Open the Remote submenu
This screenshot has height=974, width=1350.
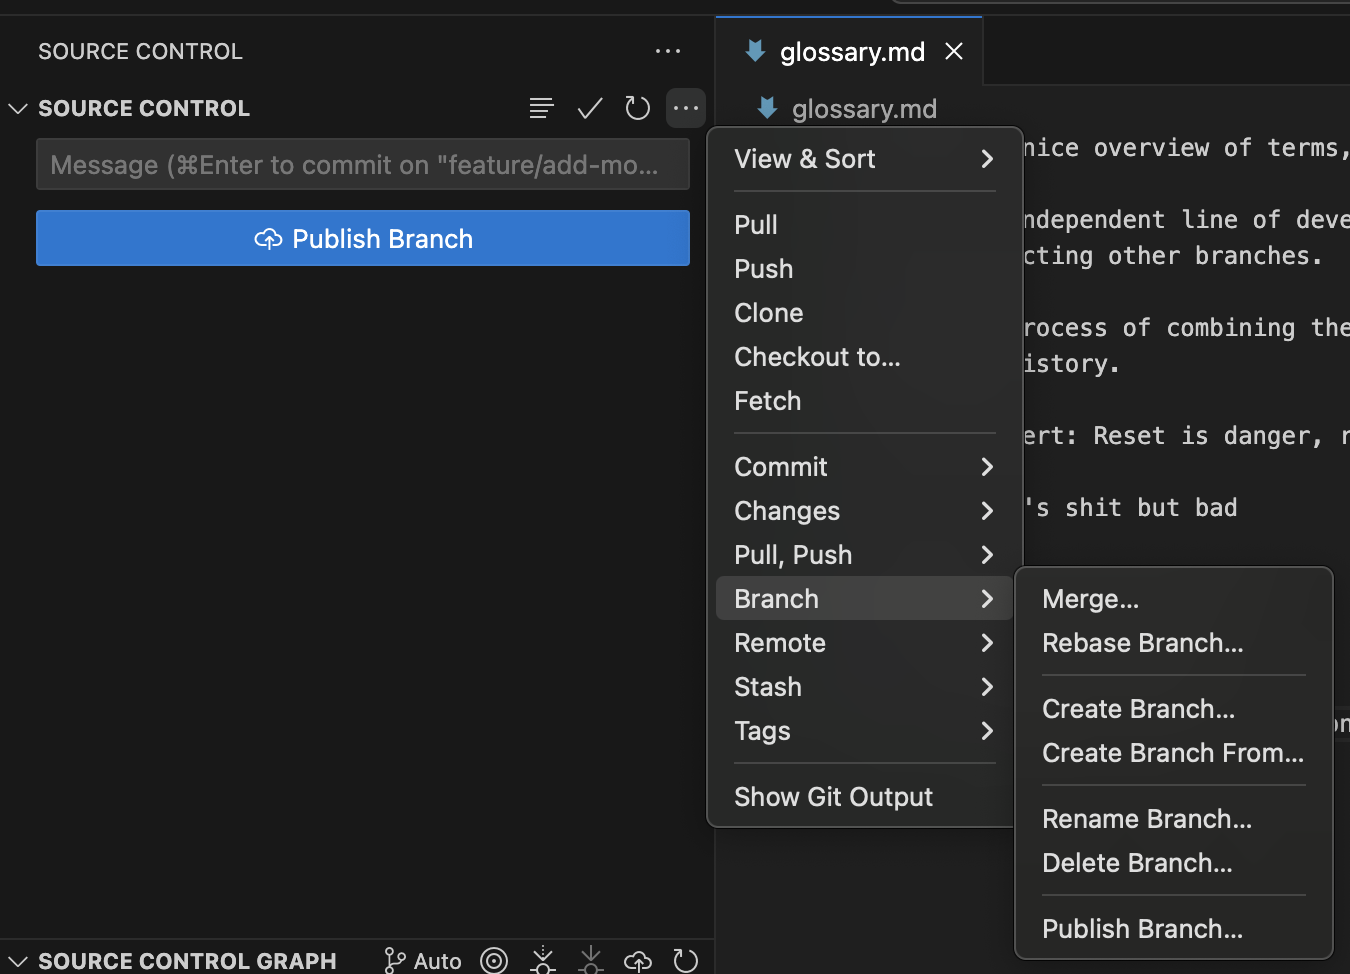click(865, 643)
